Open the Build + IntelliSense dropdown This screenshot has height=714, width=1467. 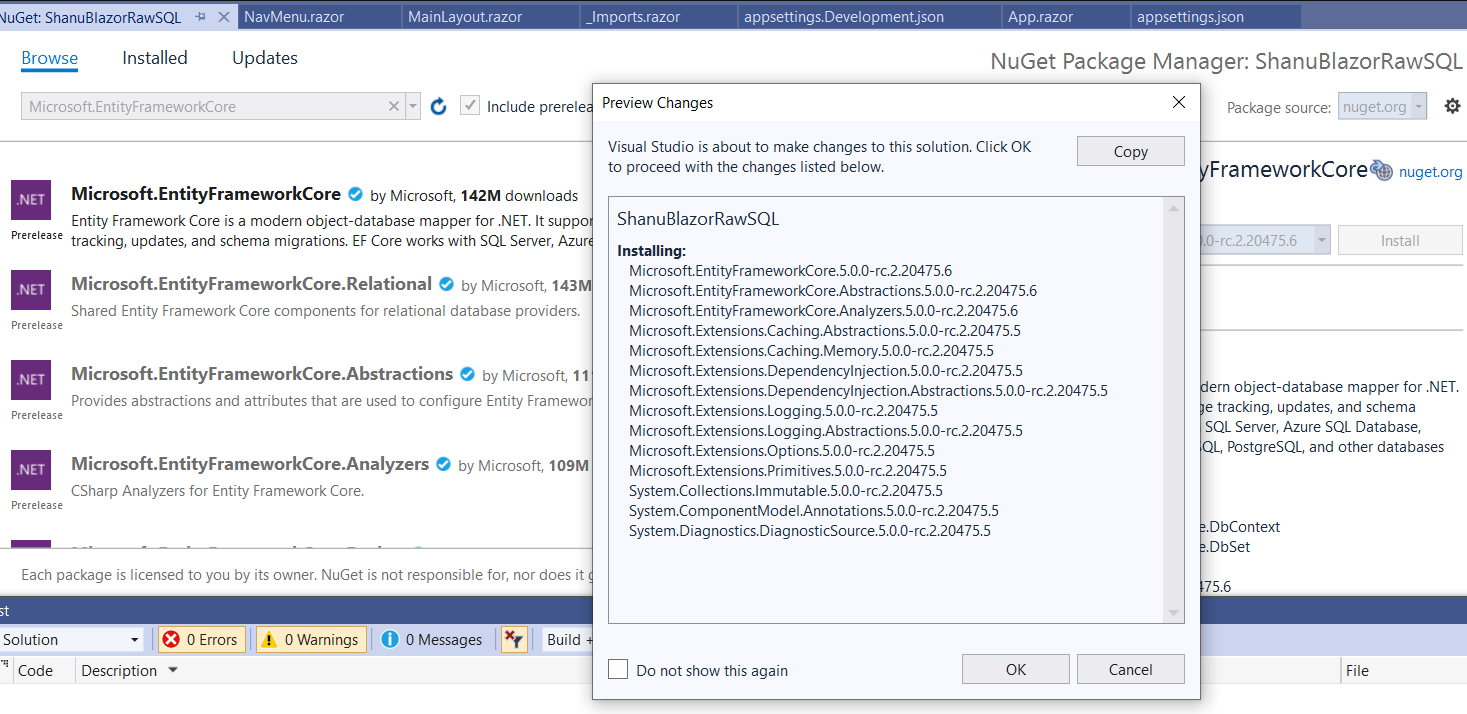(570, 640)
